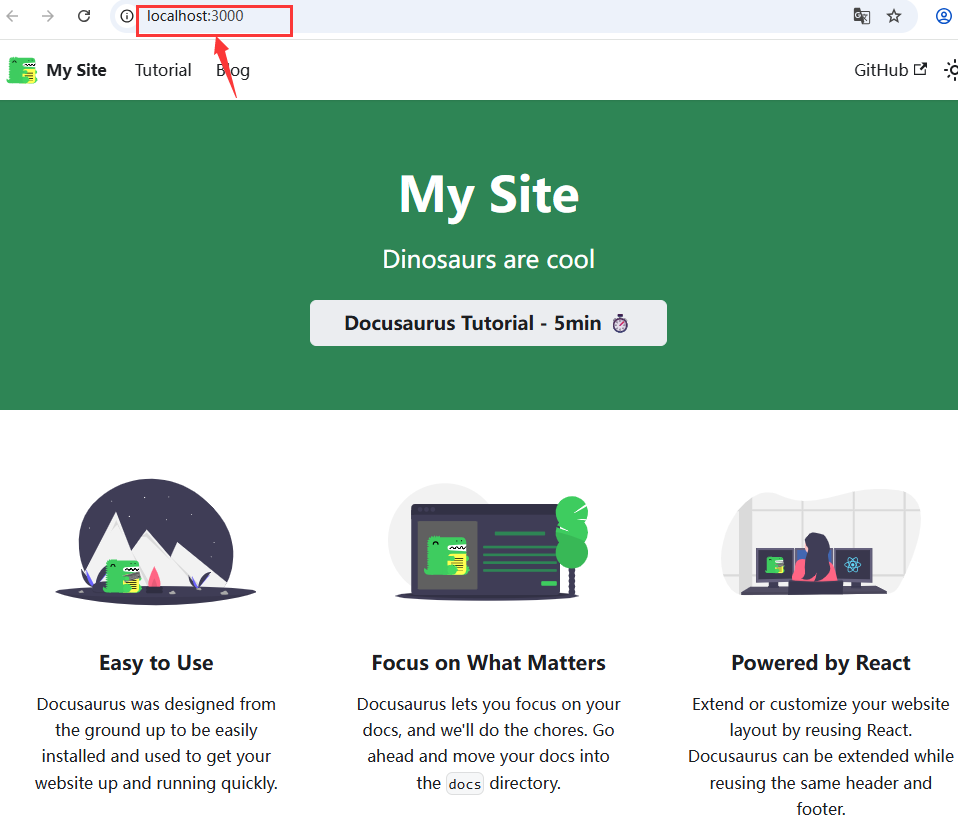Click the Docusaurus dinosaur logo in the navbar
The height and width of the screenshot is (833, 958).
click(22, 70)
